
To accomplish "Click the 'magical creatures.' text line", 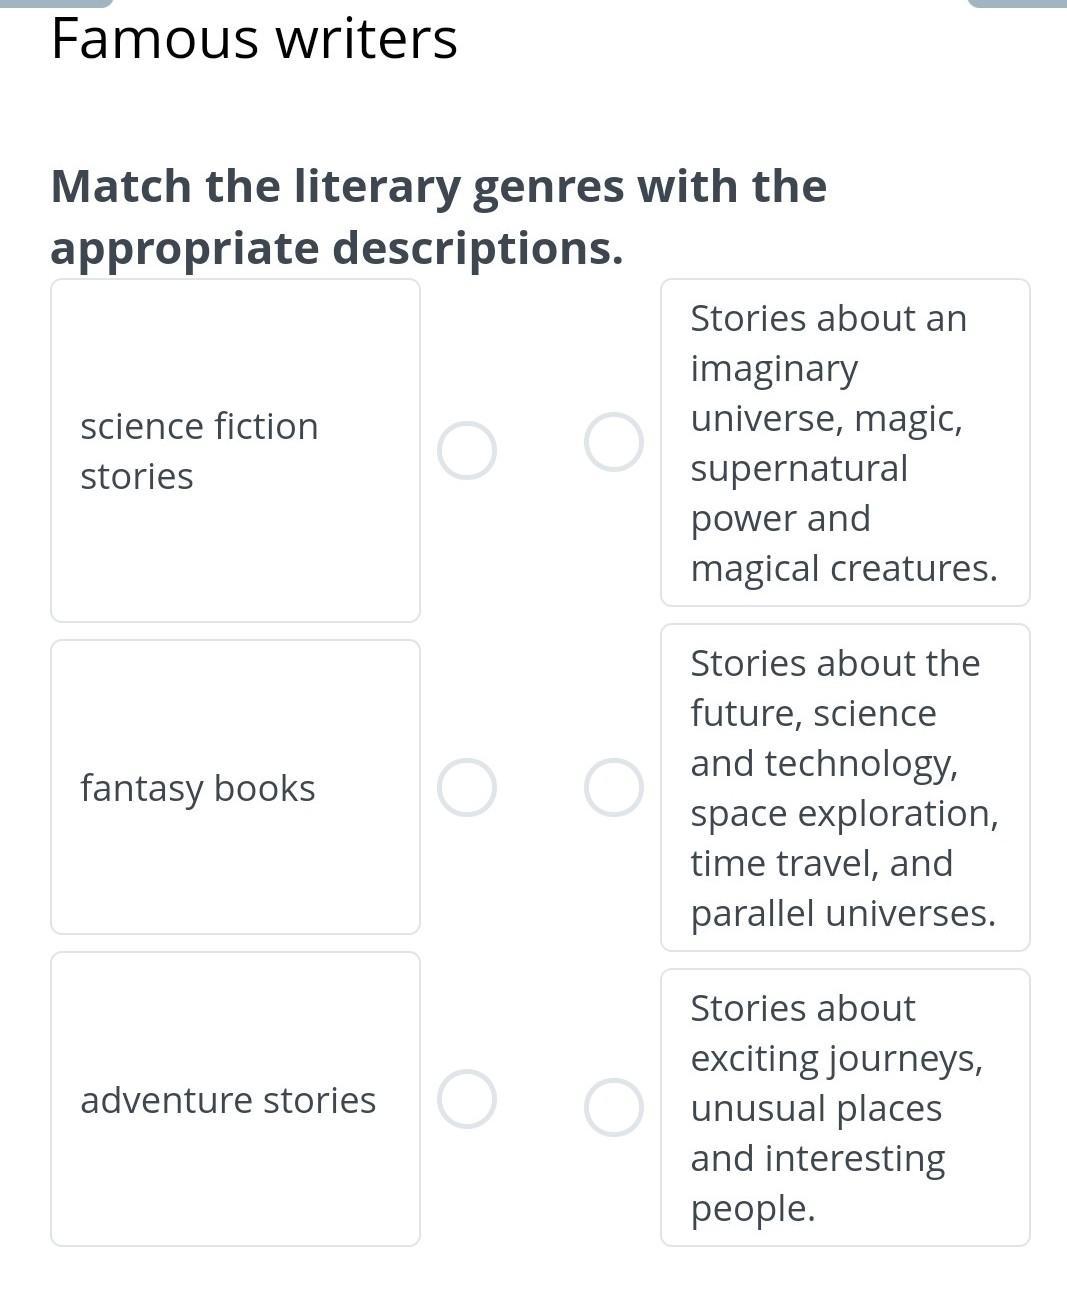I will pyautogui.click(x=844, y=568).
